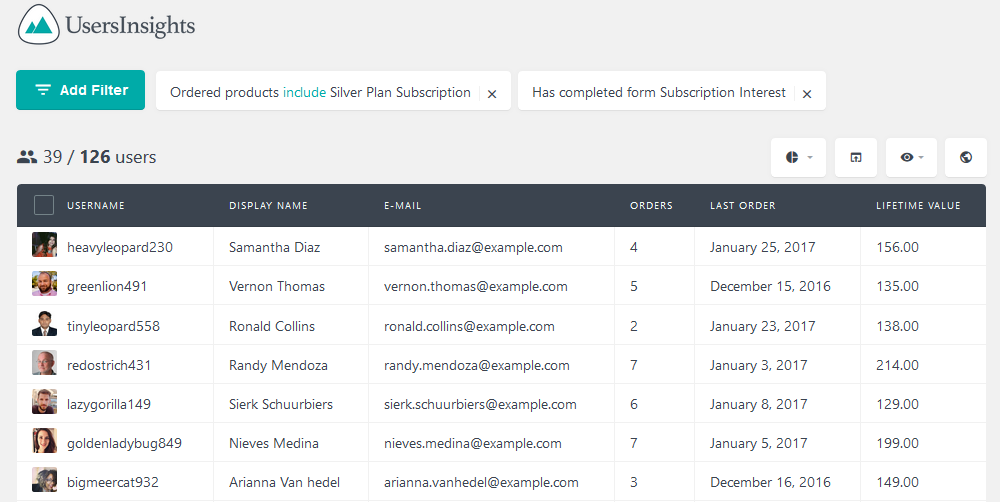Tick the select all users checkbox
Viewport: 1000px width, 502px height.
point(44,205)
